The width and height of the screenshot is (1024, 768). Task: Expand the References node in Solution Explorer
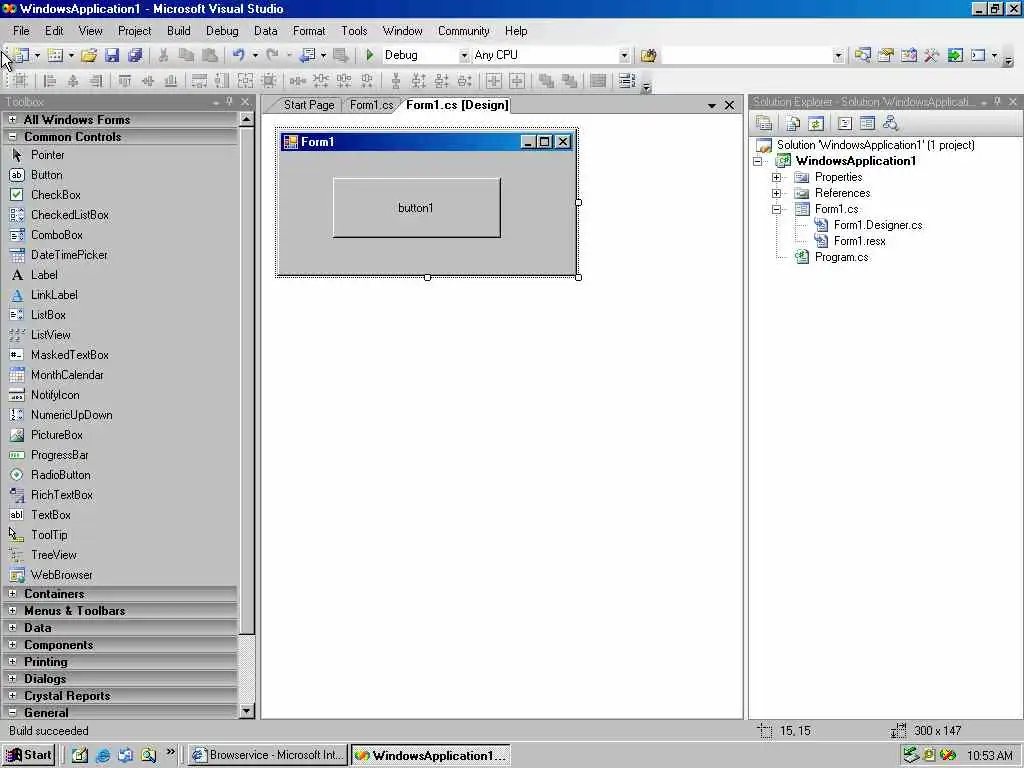(776, 193)
